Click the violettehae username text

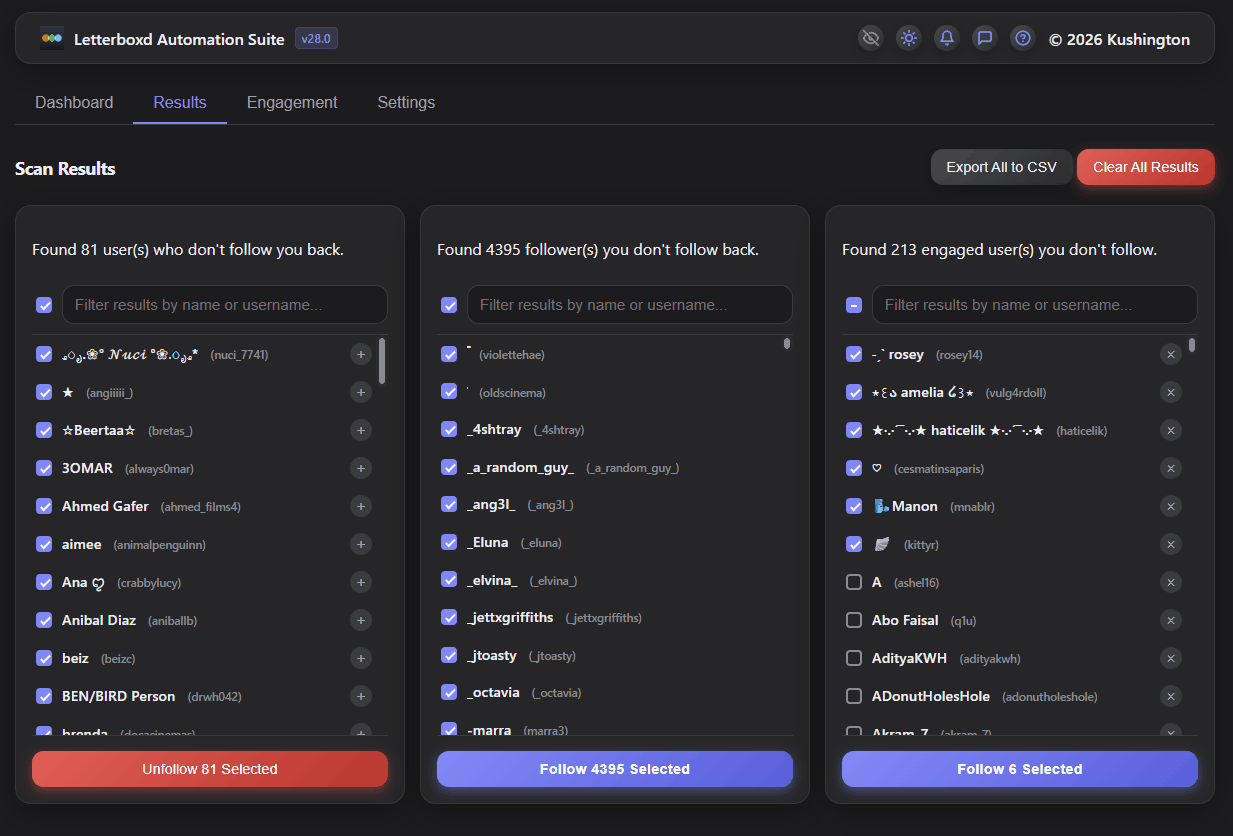pos(512,355)
